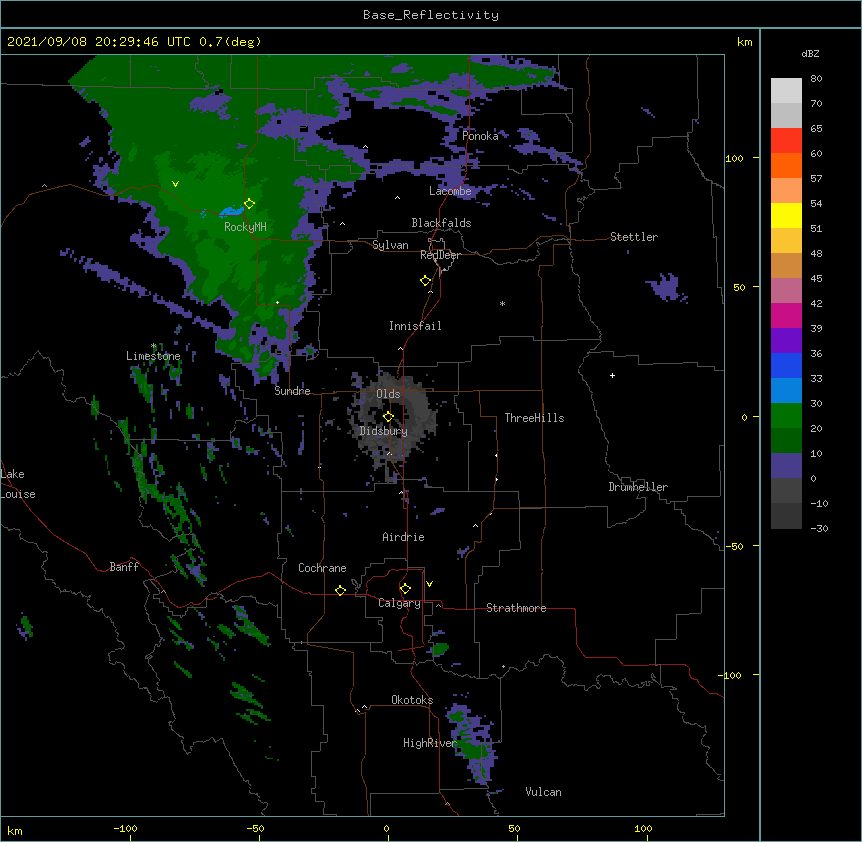
Task: Click the Base_Reflectivity title text
Action: point(431,15)
